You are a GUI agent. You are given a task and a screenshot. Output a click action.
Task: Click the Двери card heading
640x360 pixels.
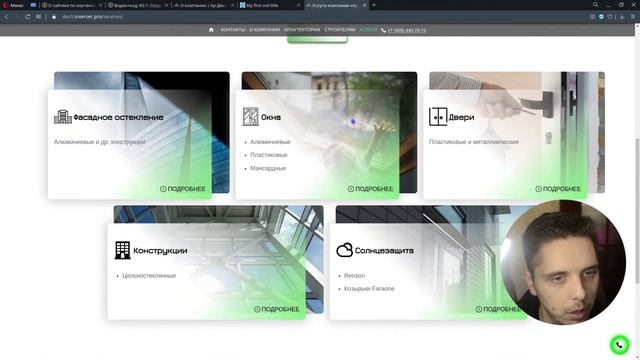coord(461,117)
